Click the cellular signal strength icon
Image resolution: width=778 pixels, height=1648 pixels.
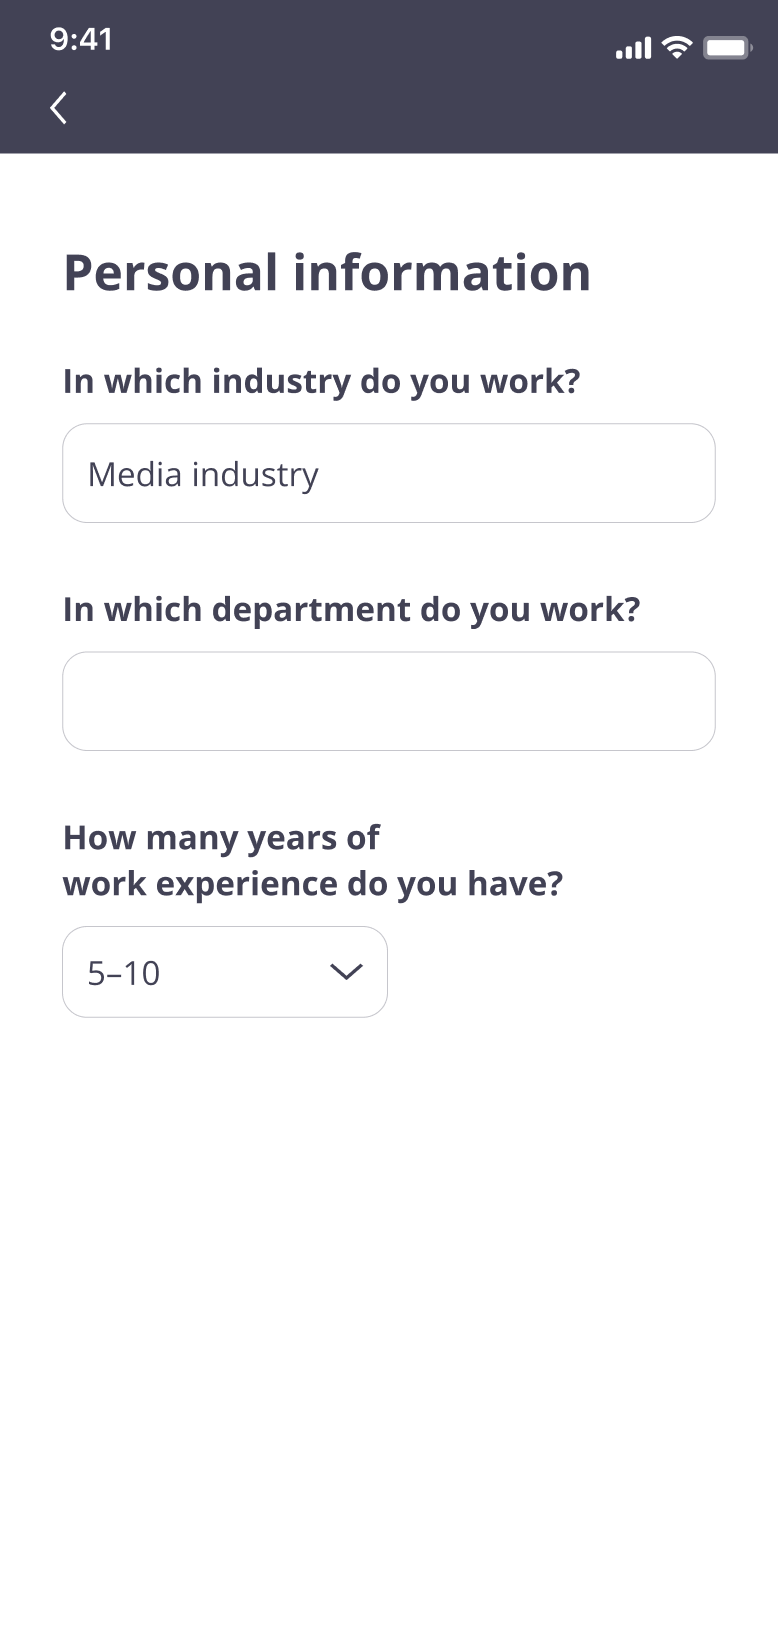tap(633, 48)
